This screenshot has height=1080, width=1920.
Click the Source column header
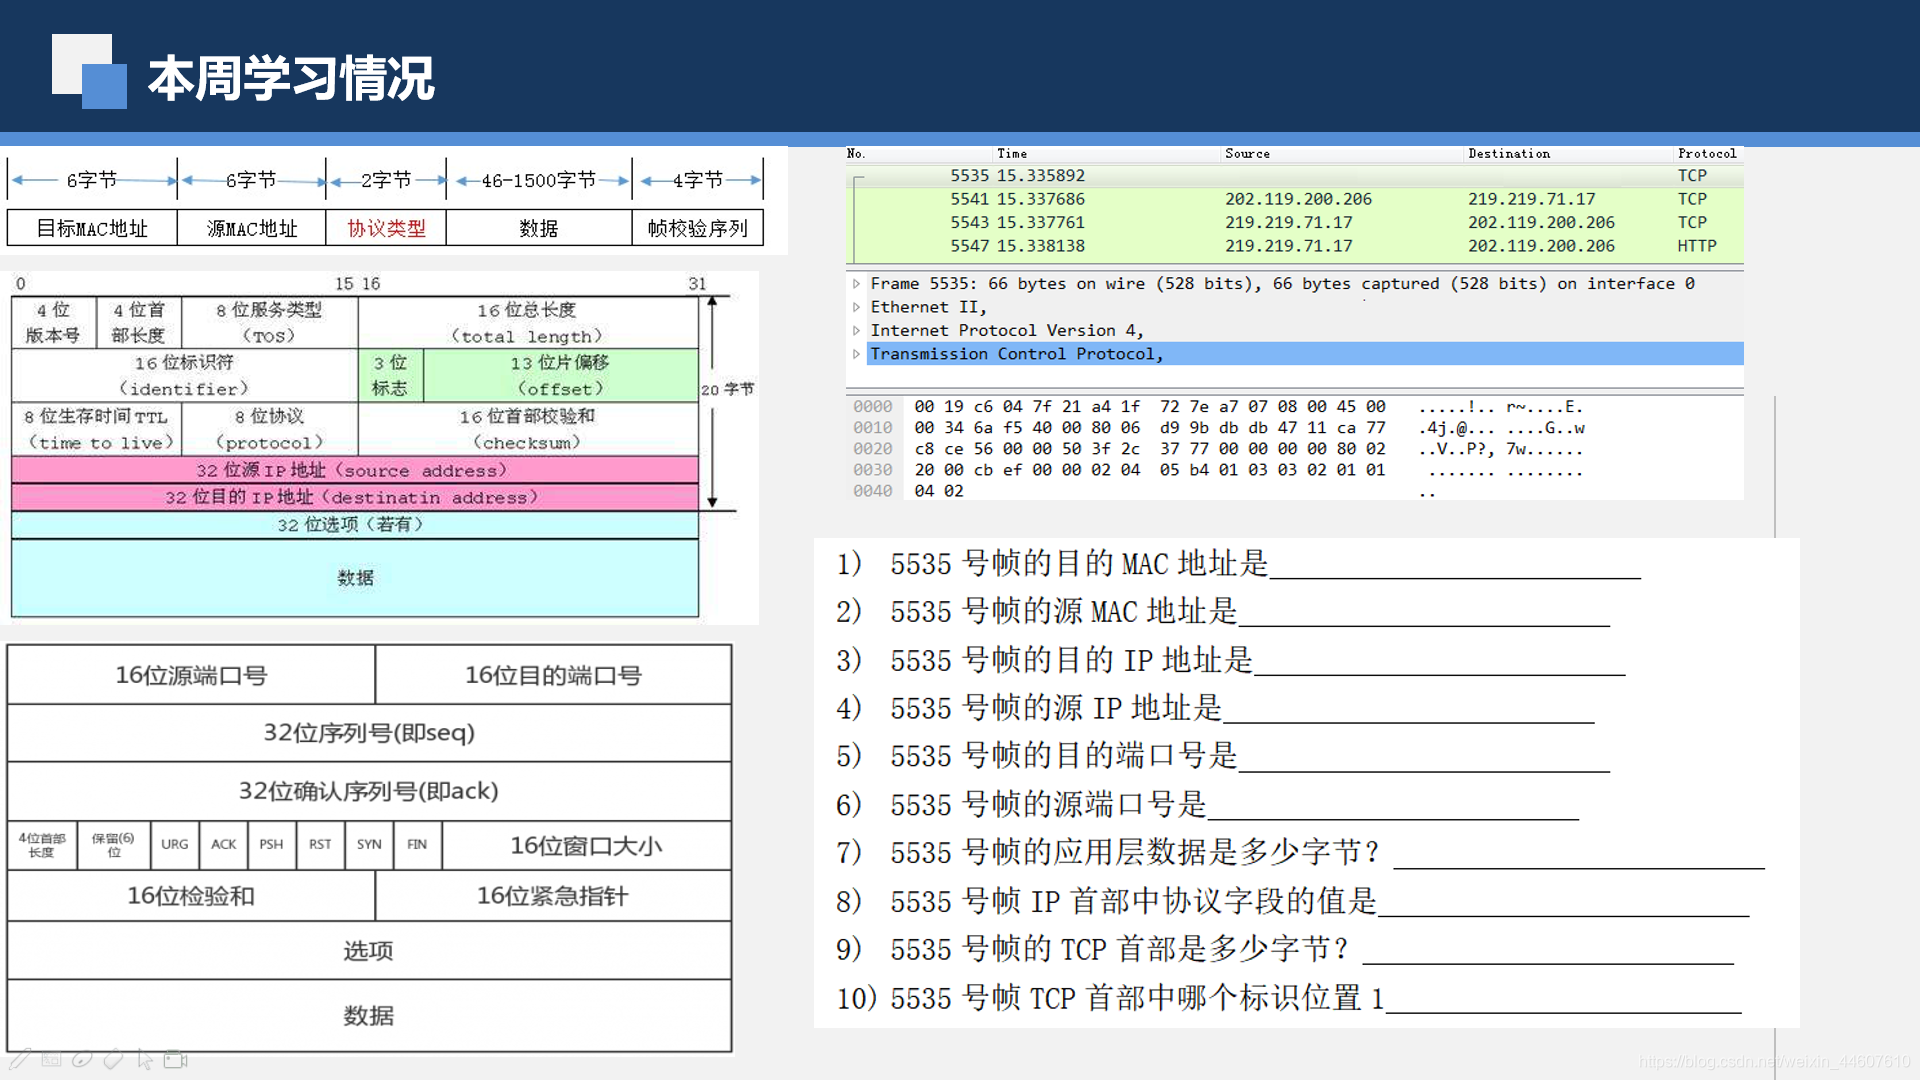pos(1247,153)
